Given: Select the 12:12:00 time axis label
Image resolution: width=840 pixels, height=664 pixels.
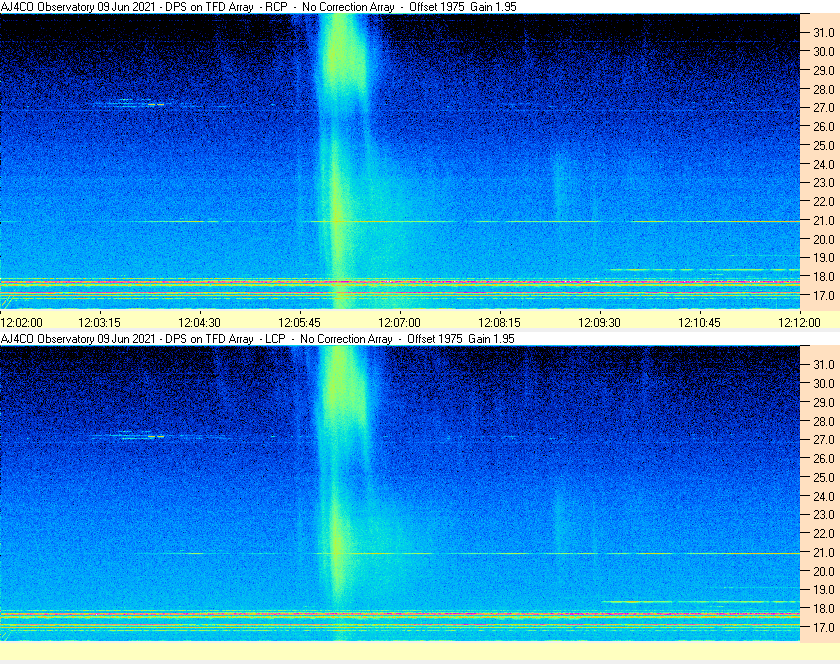Looking at the screenshot, I should tap(799, 323).
